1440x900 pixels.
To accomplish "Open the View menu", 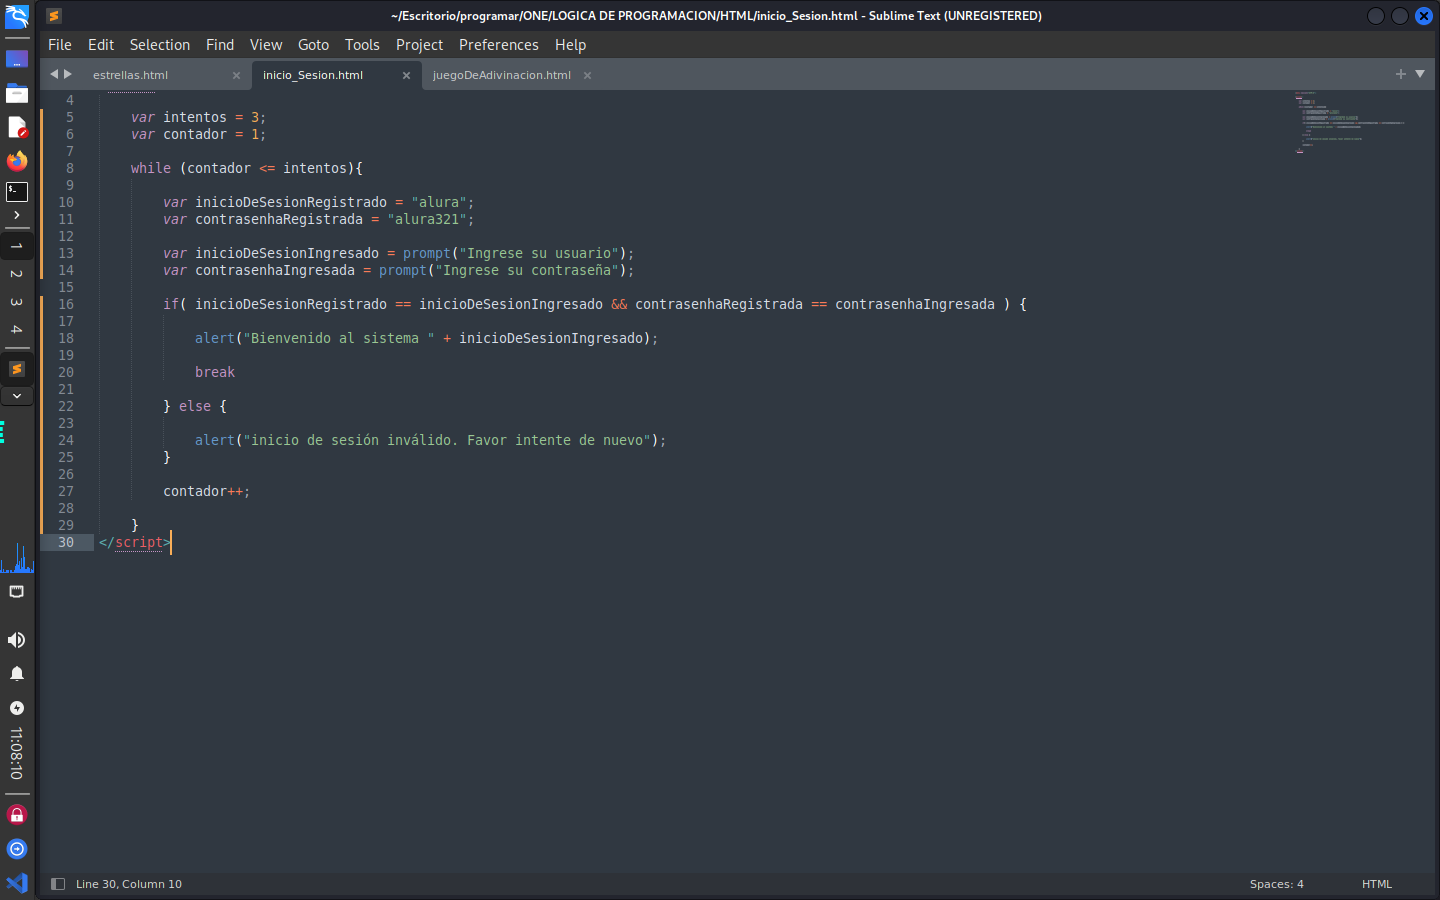I will (266, 45).
